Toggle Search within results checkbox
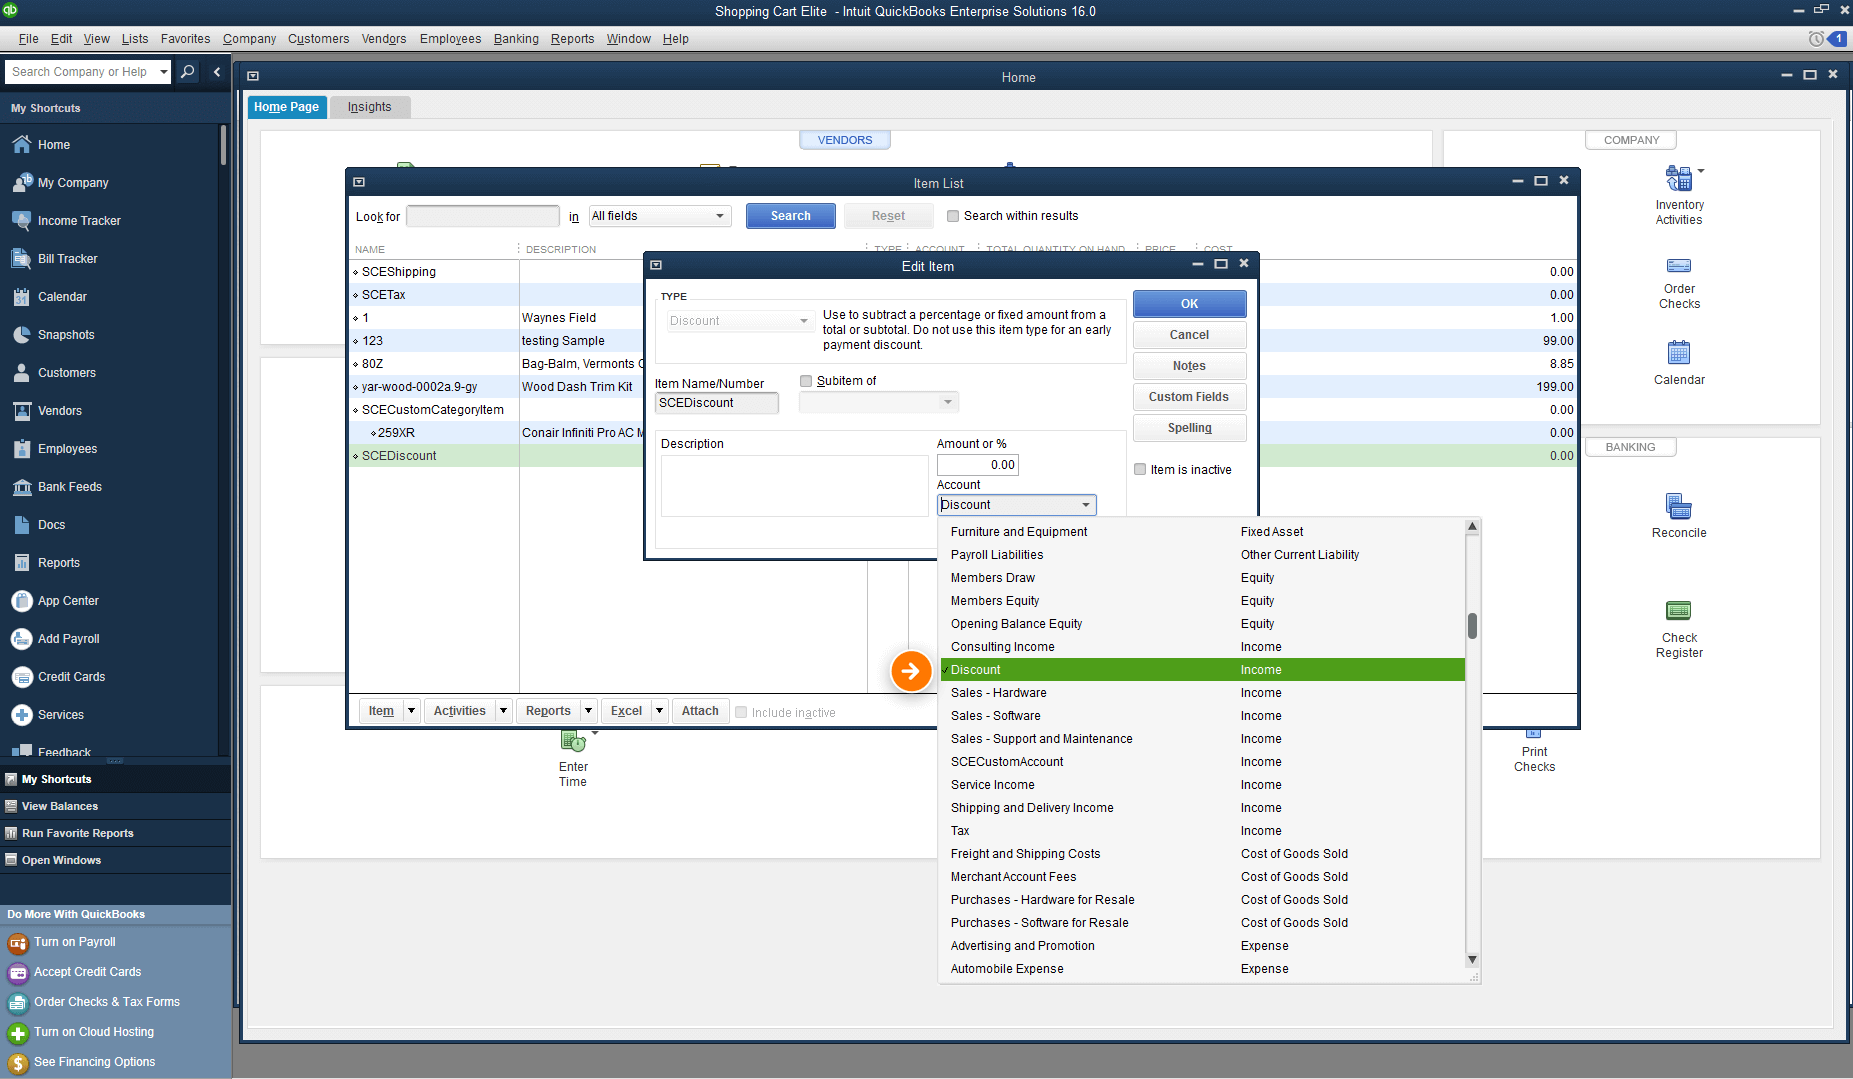Viewport: 1853px width, 1079px height. point(953,216)
